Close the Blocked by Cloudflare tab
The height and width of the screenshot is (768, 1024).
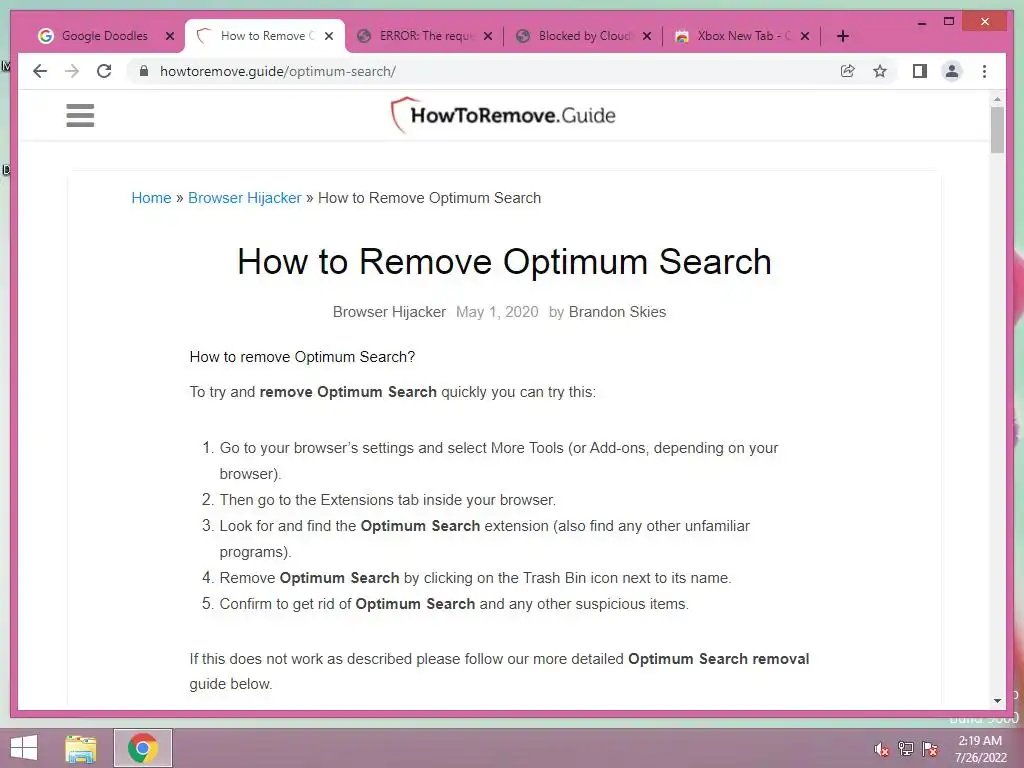click(x=647, y=36)
